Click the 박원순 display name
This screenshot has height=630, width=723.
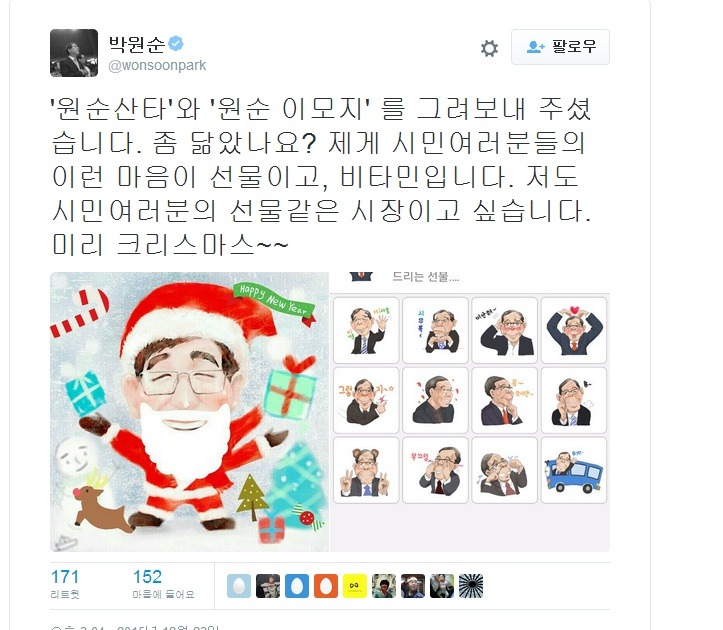pos(137,44)
